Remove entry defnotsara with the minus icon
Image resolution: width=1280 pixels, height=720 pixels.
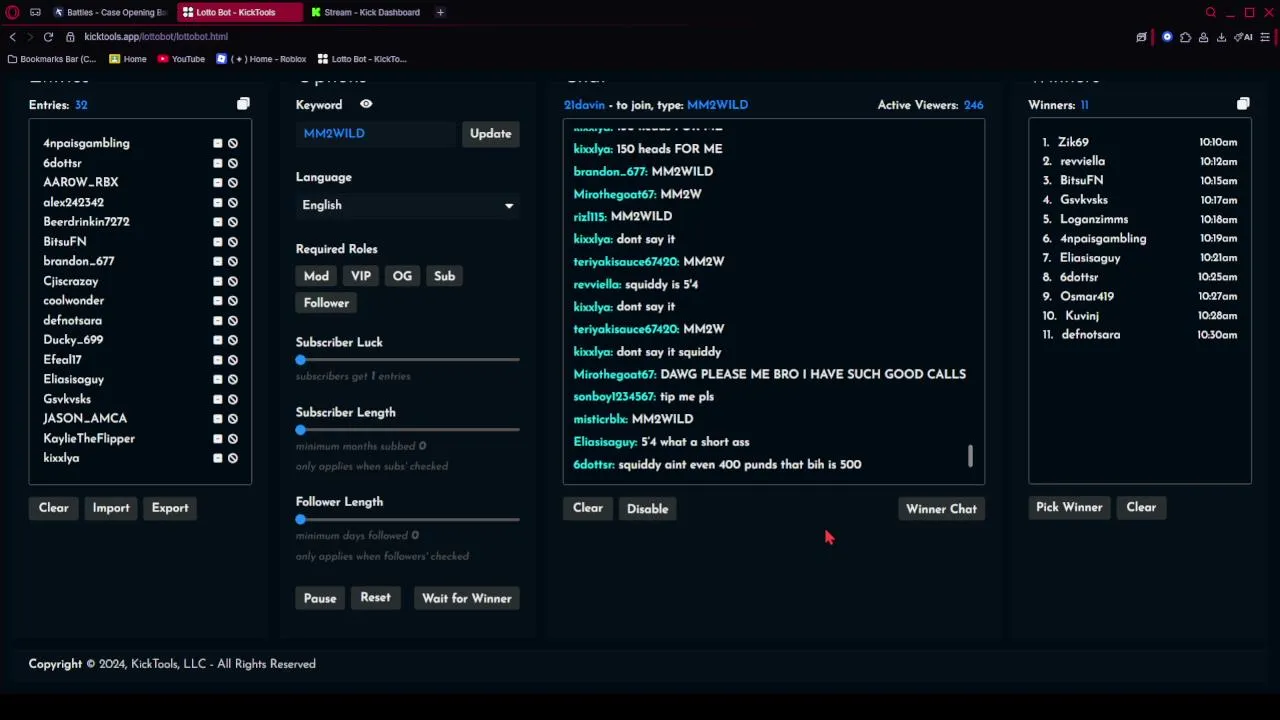(218, 321)
